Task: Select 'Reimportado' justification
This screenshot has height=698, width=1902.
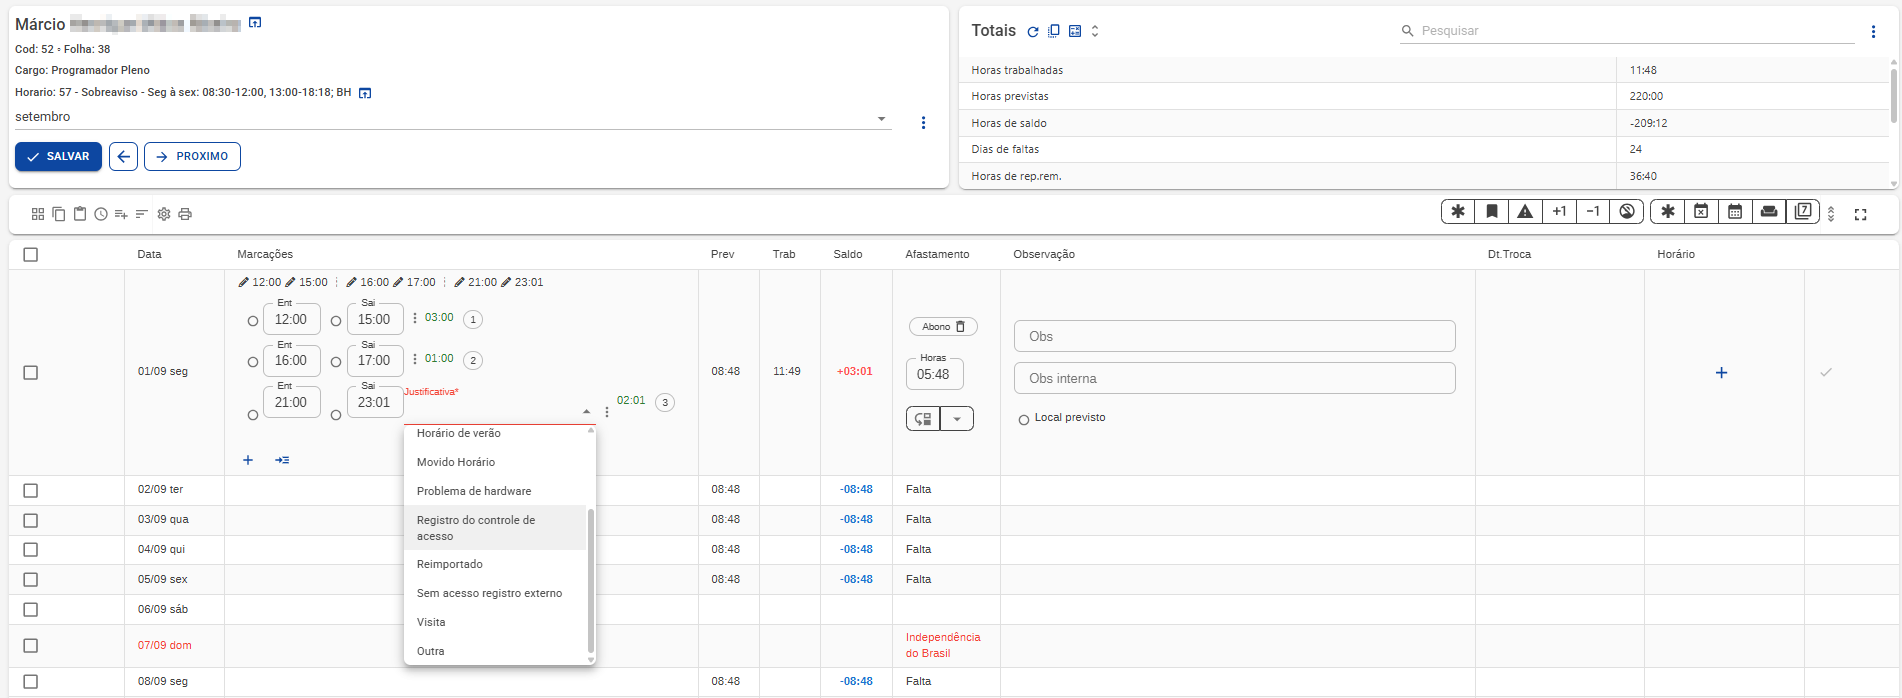Action: (x=495, y=564)
